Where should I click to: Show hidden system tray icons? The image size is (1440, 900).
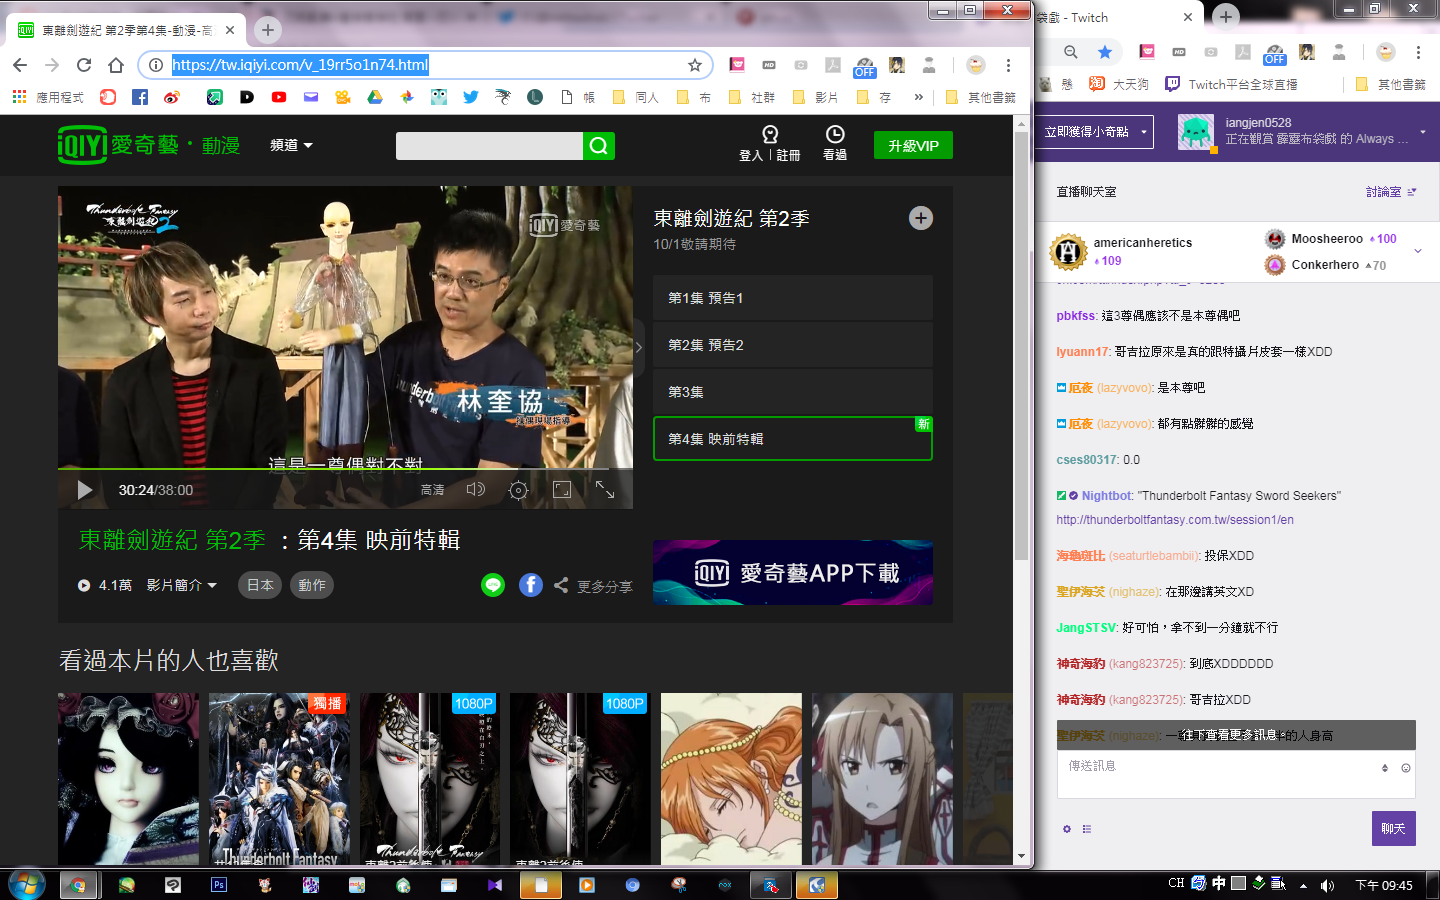coord(1303,885)
